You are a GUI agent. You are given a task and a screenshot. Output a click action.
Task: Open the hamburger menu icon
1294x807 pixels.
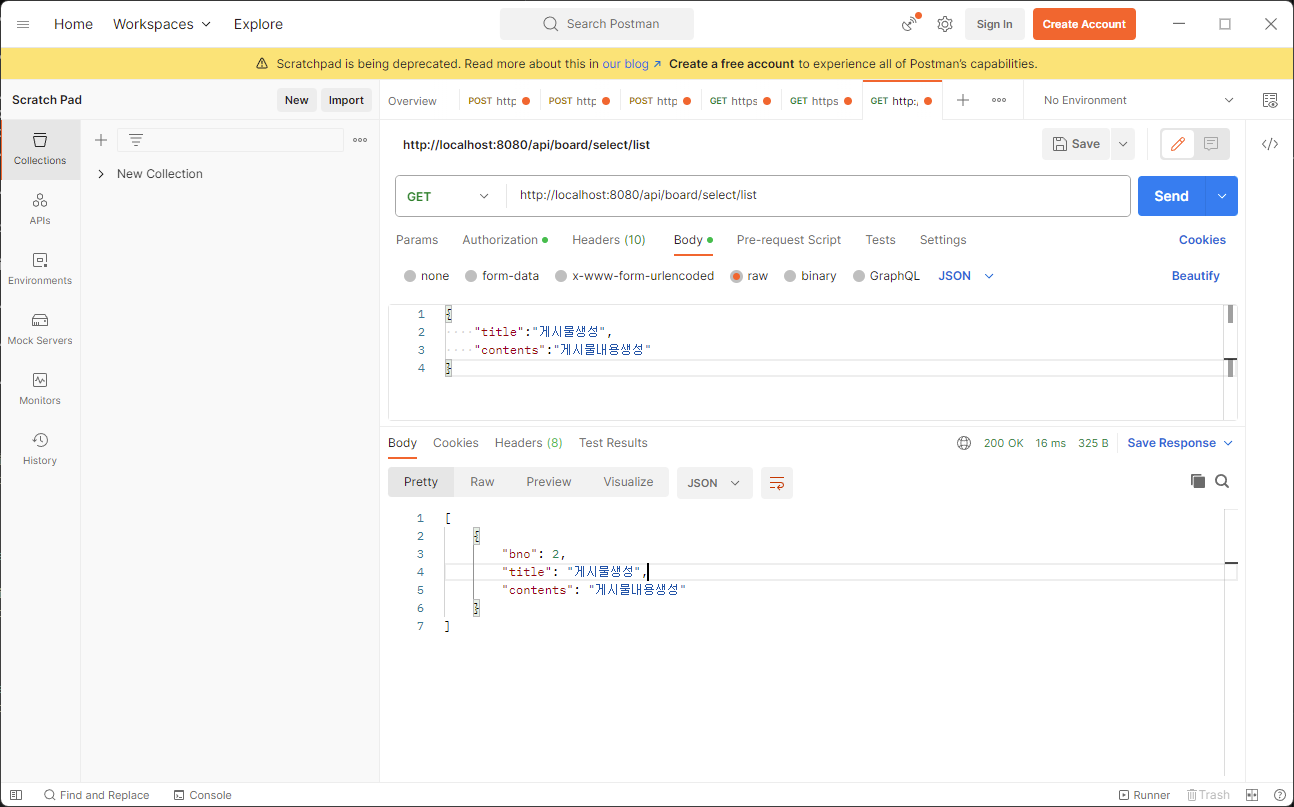click(23, 24)
